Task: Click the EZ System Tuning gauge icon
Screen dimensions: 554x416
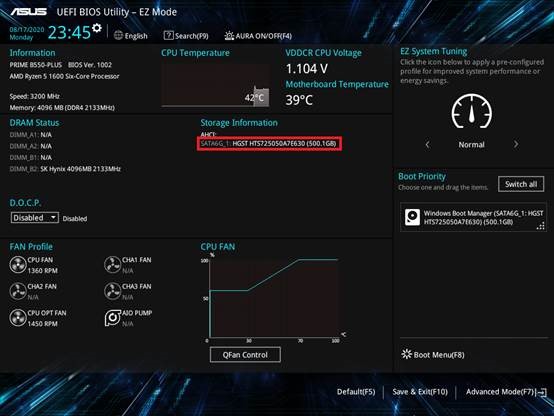Action: coord(471,111)
